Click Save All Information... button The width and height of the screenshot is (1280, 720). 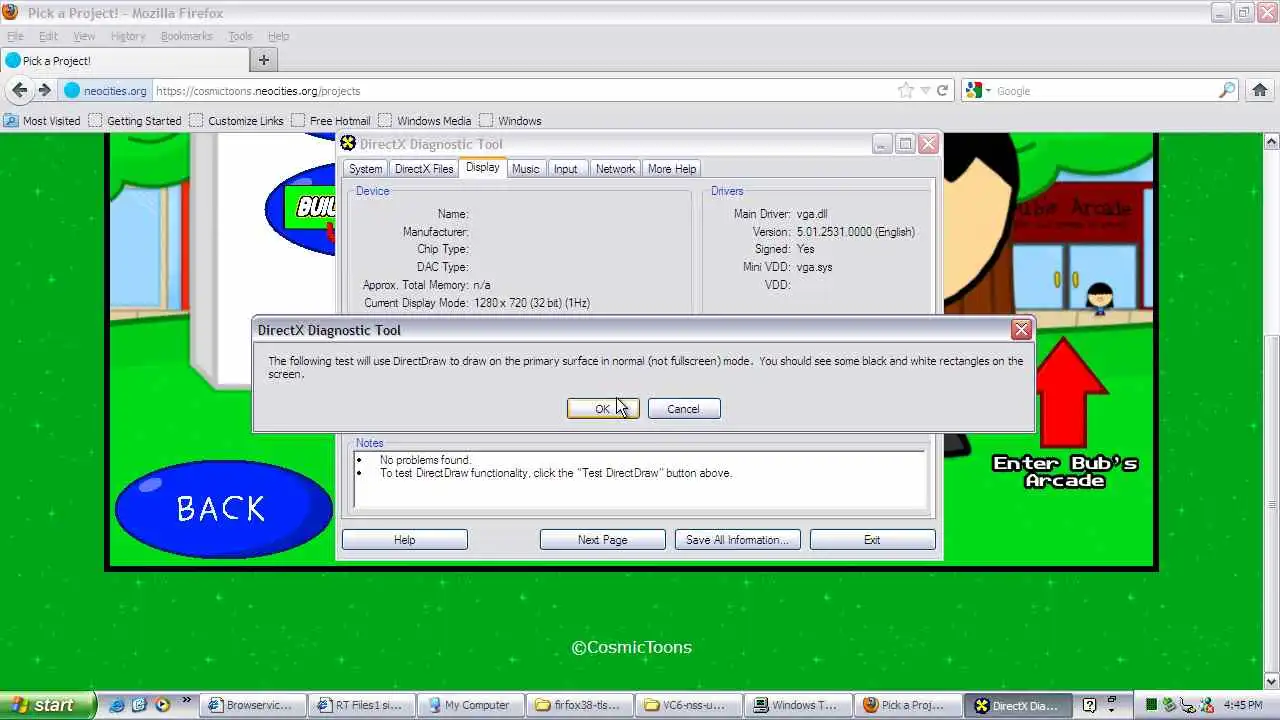coord(737,540)
